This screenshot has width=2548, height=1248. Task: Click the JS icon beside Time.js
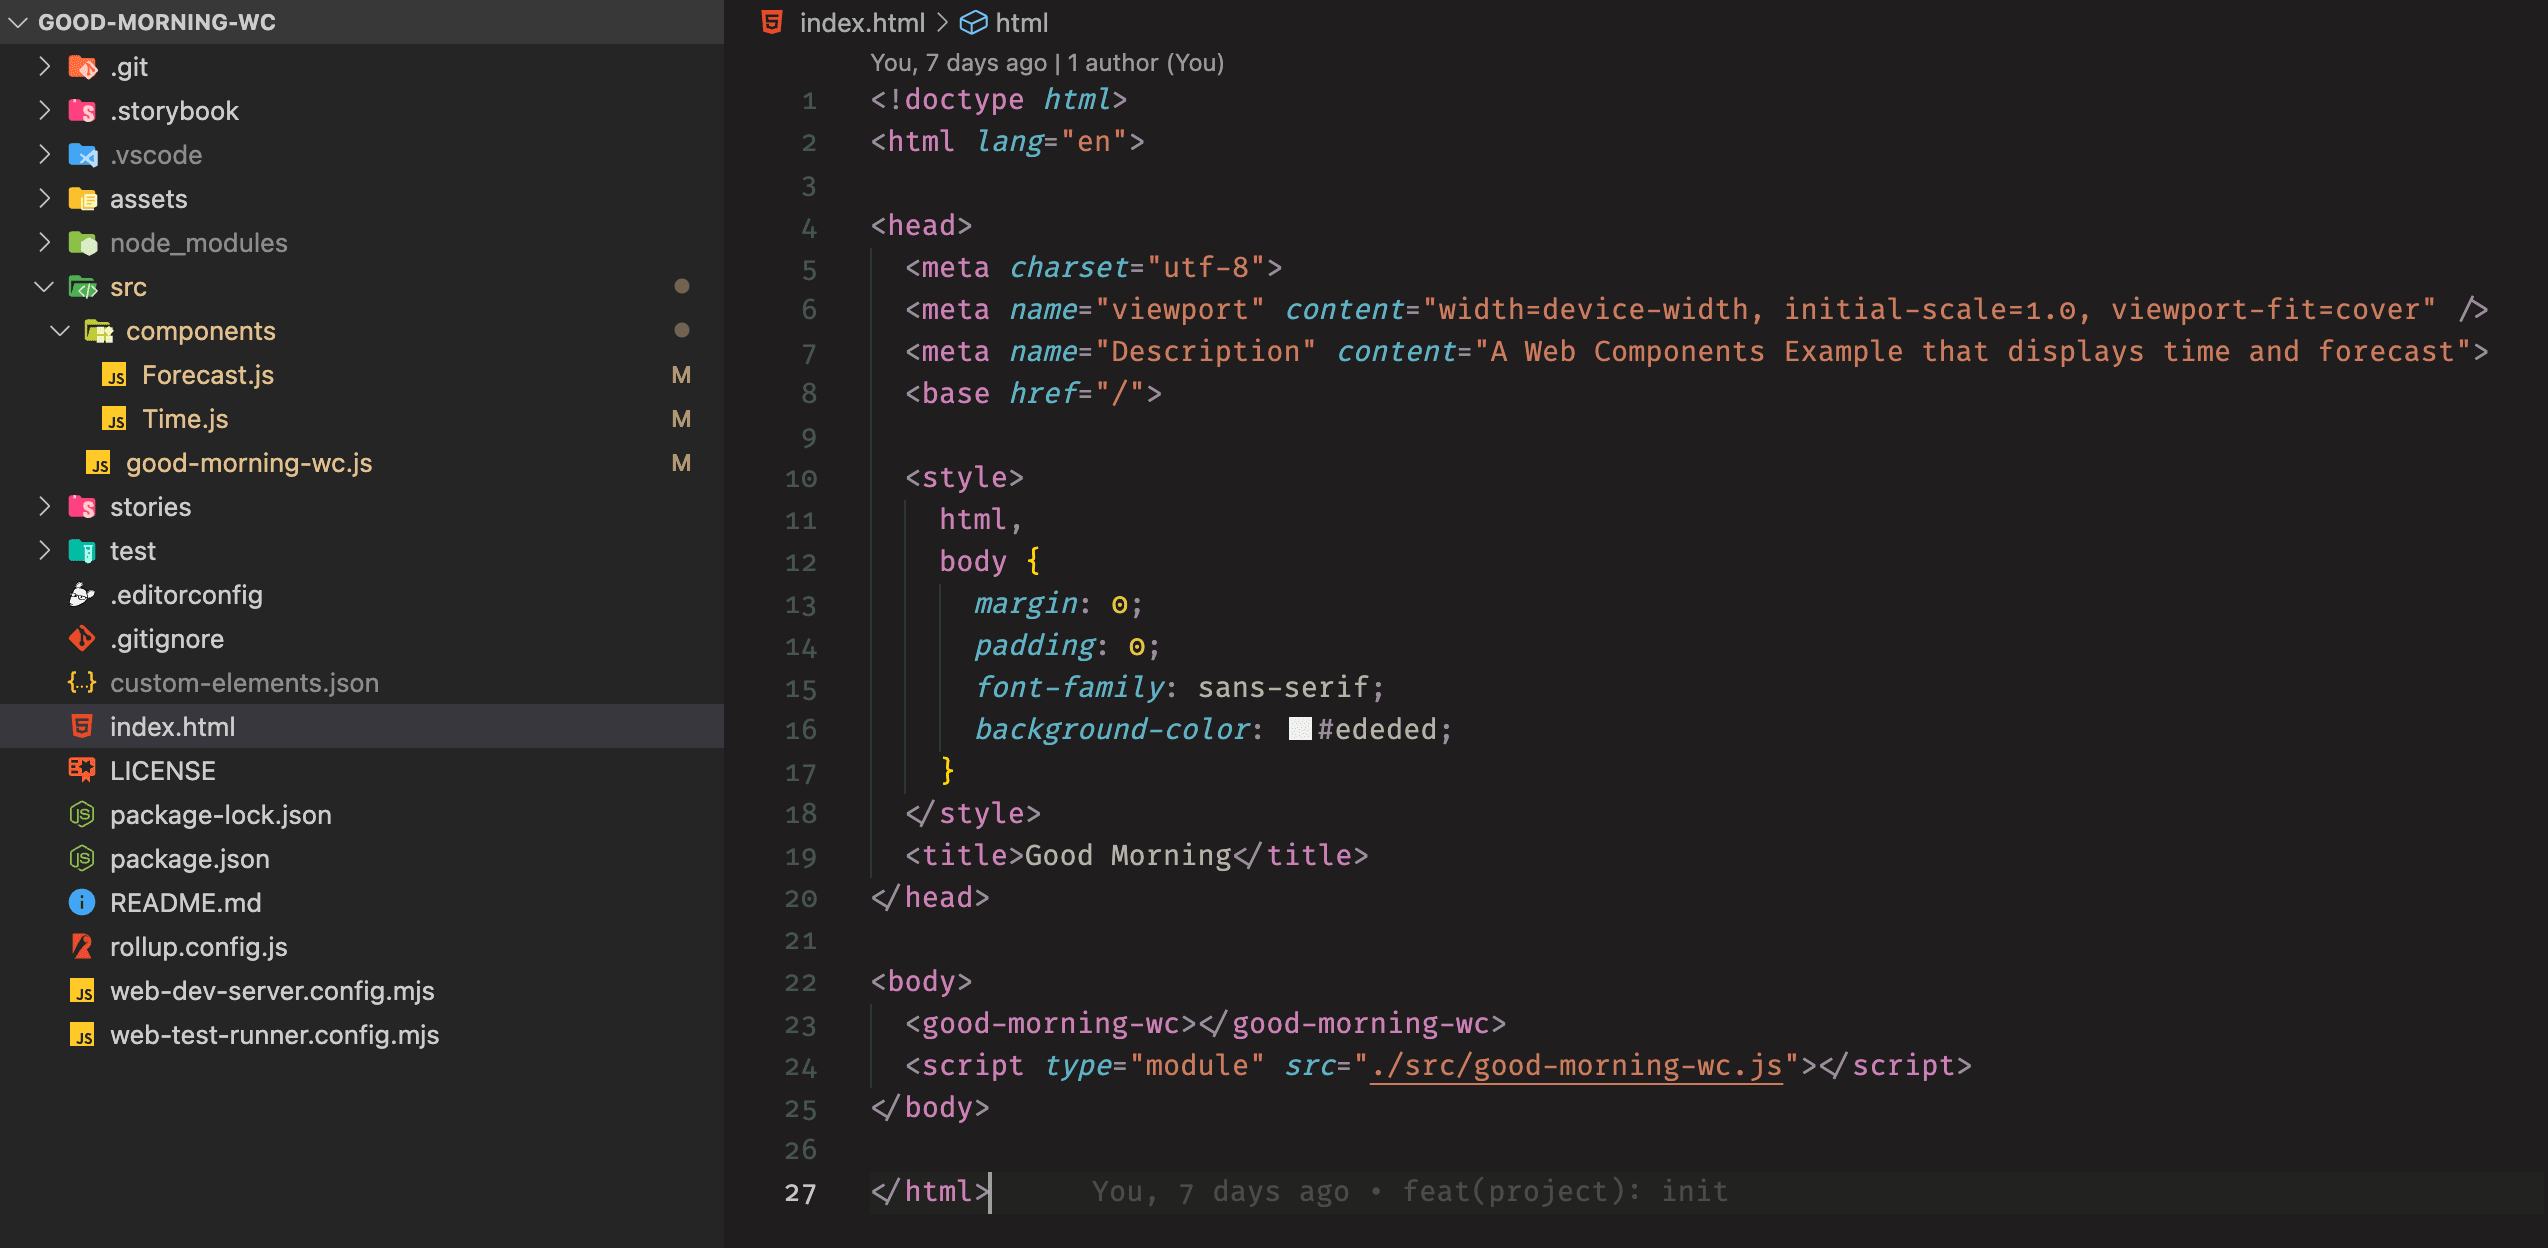(x=114, y=419)
